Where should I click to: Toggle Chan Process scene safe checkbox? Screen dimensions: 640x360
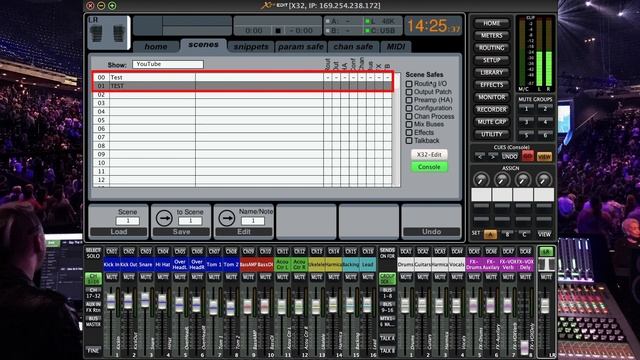click(x=409, y=116)
